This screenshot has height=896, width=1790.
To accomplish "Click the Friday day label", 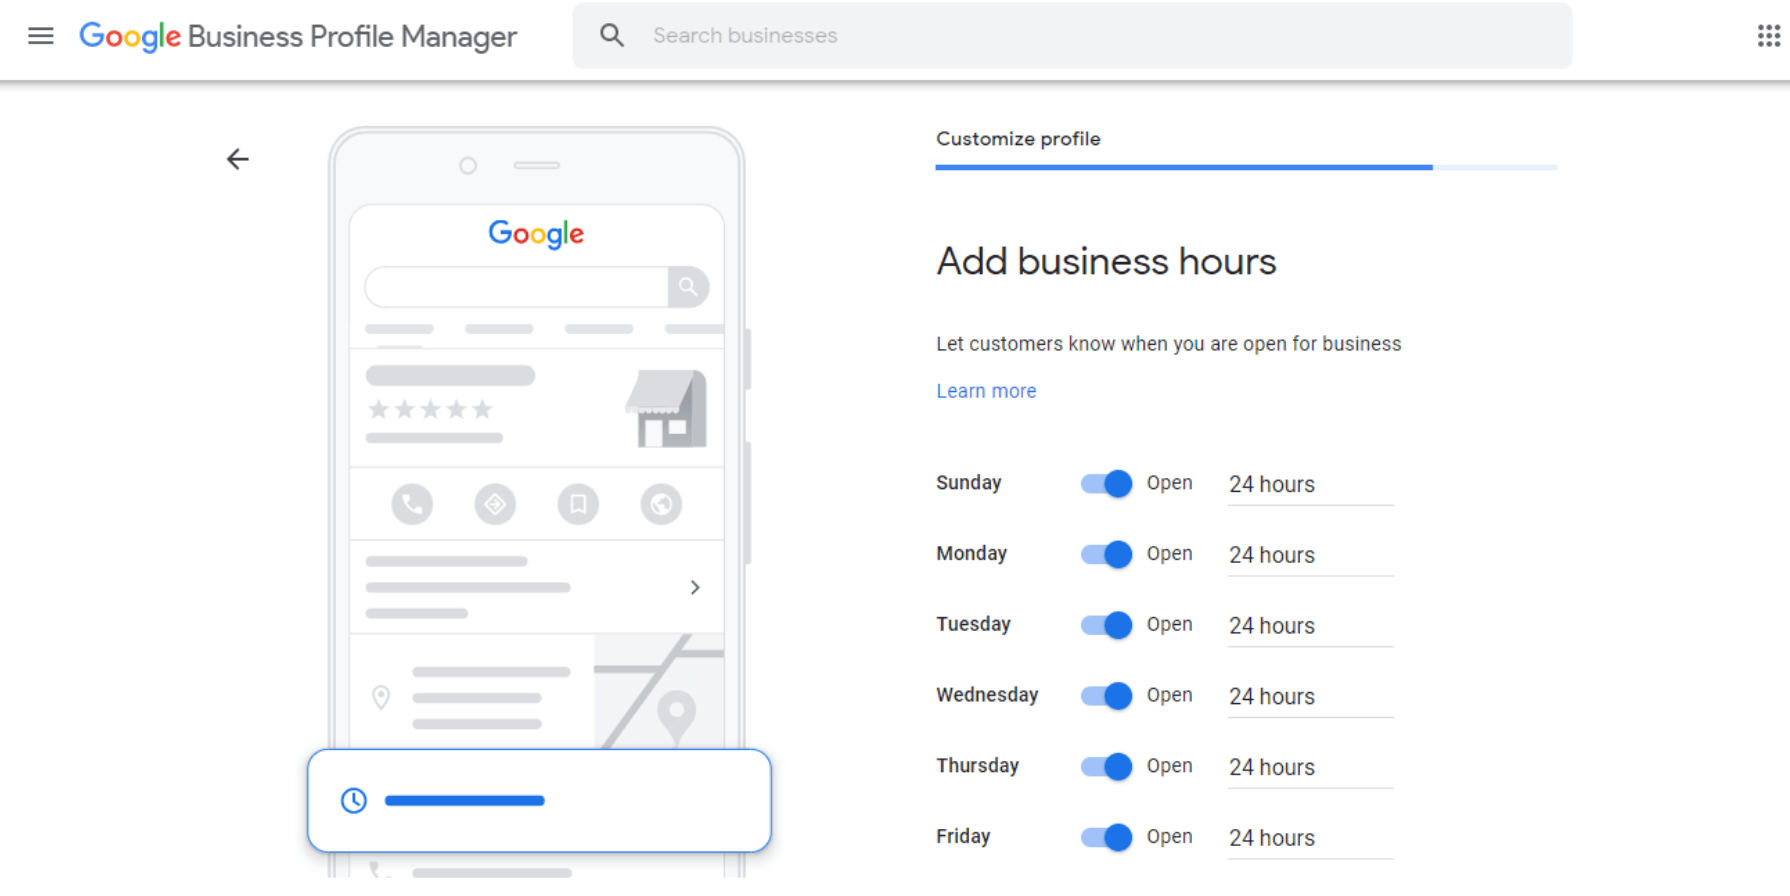I will [x=963, y=836].
